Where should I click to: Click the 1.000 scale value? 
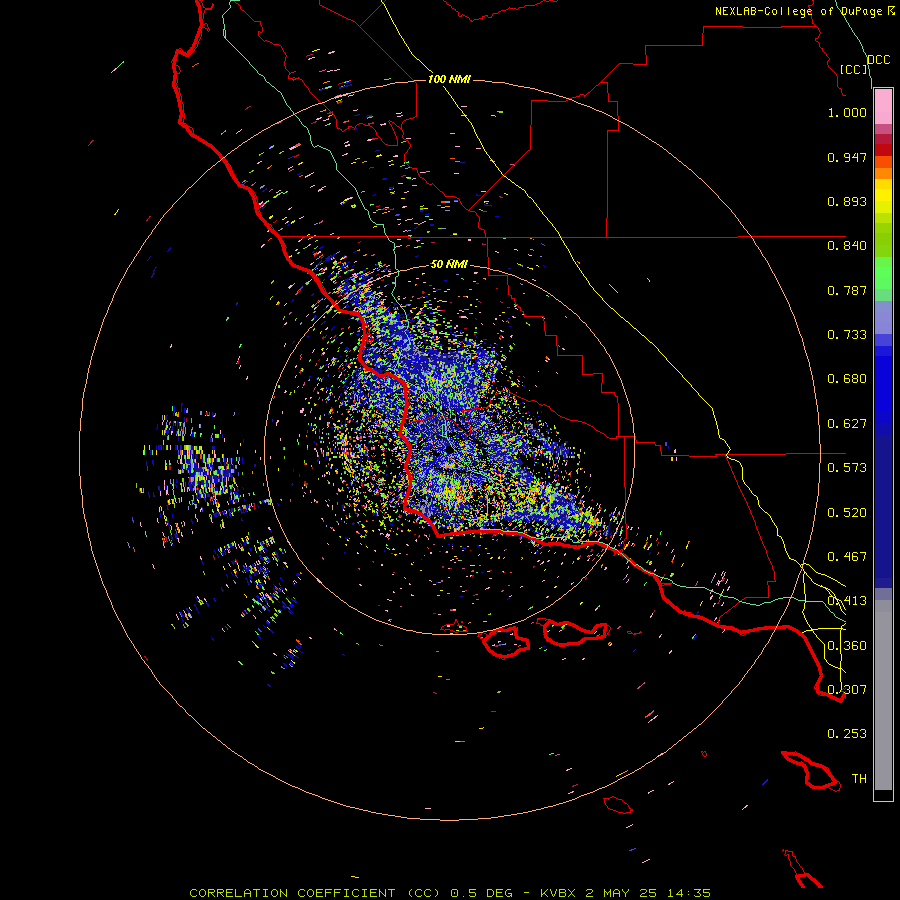click(847, 113)
